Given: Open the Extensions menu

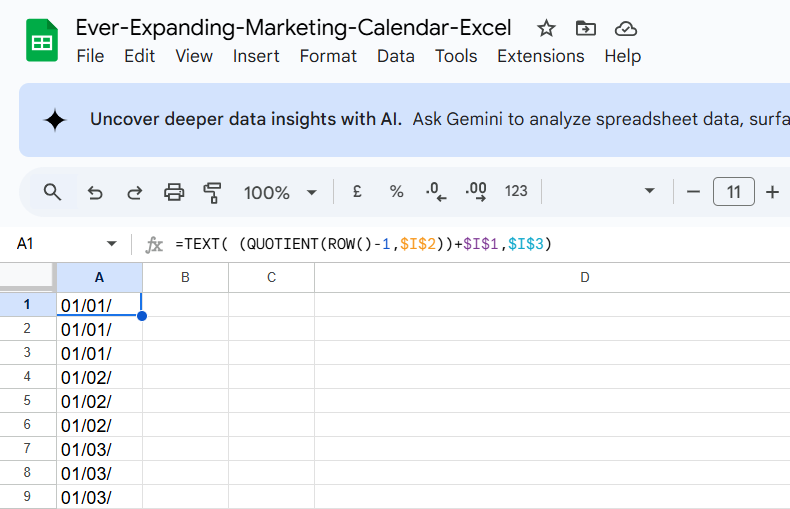Looking at the screenshot, I should [x=540, y=56].
